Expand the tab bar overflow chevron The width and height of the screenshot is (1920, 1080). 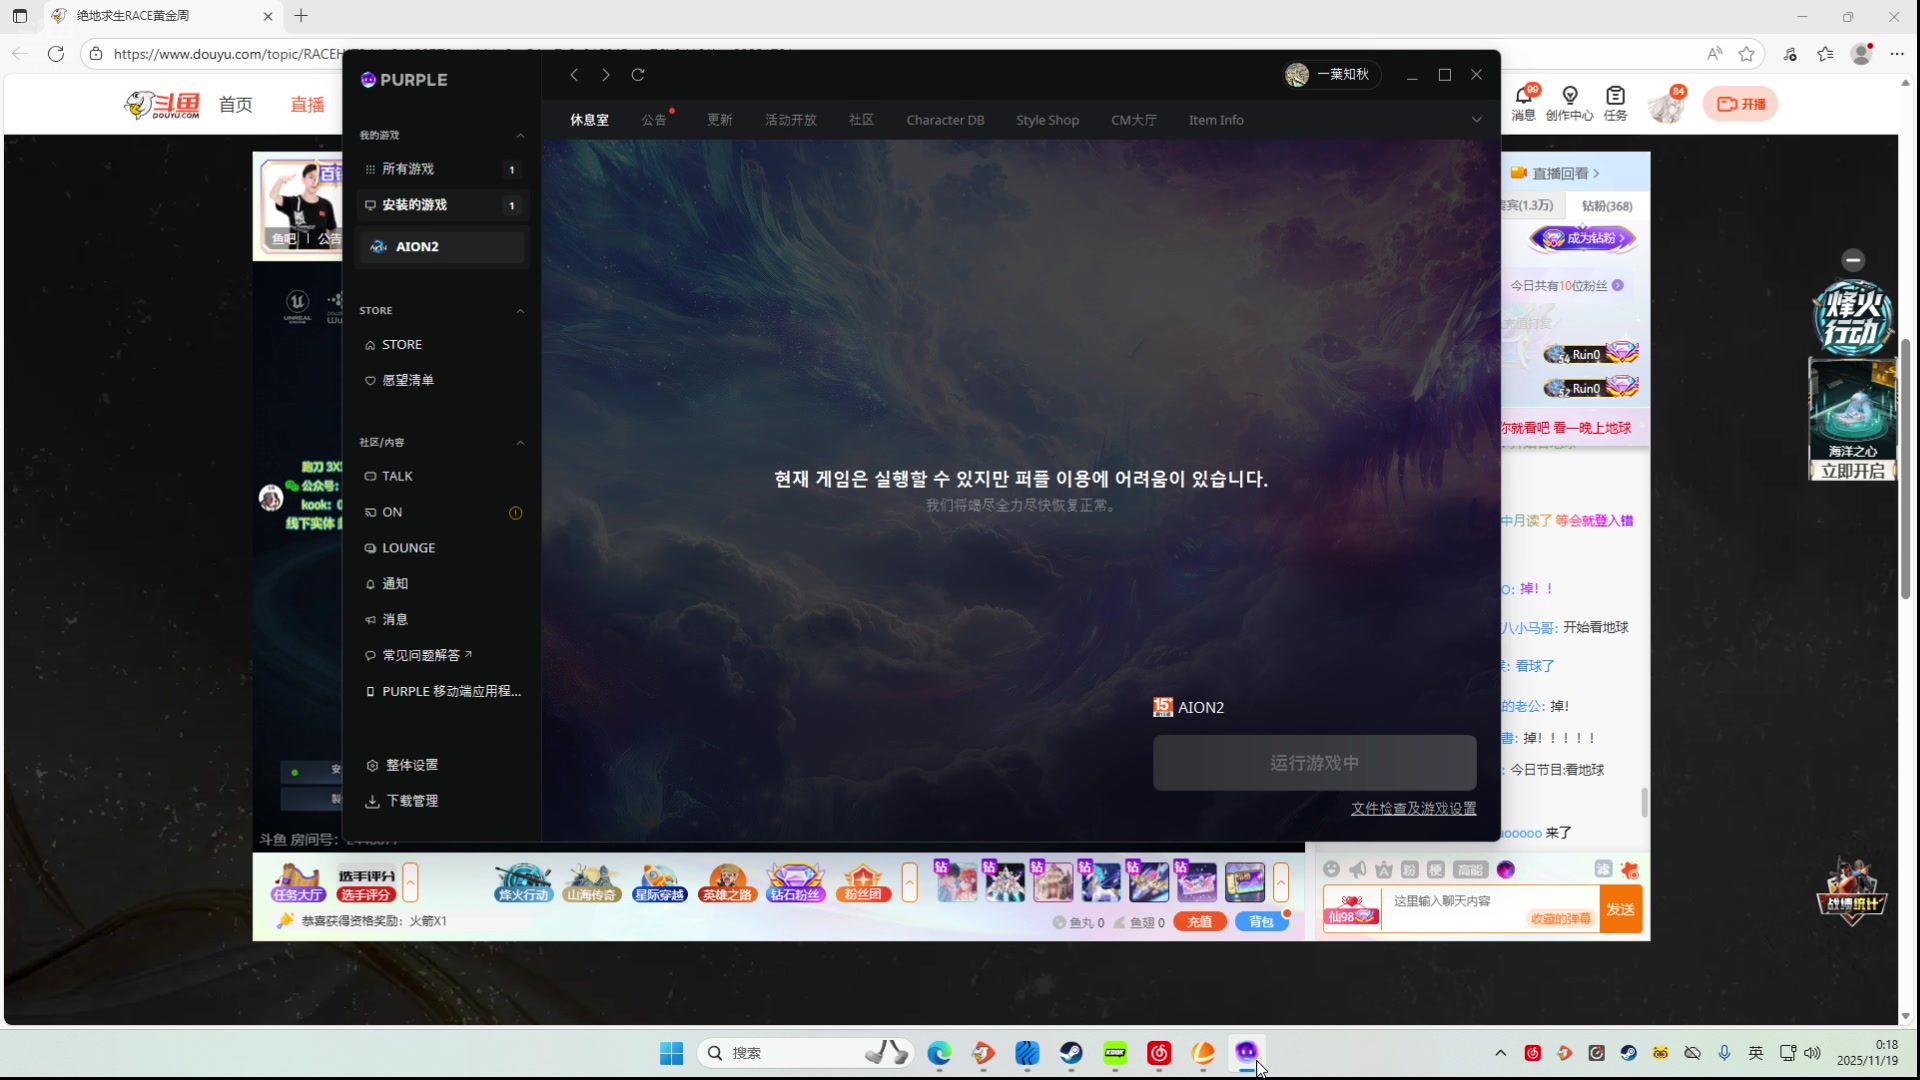1476,120
